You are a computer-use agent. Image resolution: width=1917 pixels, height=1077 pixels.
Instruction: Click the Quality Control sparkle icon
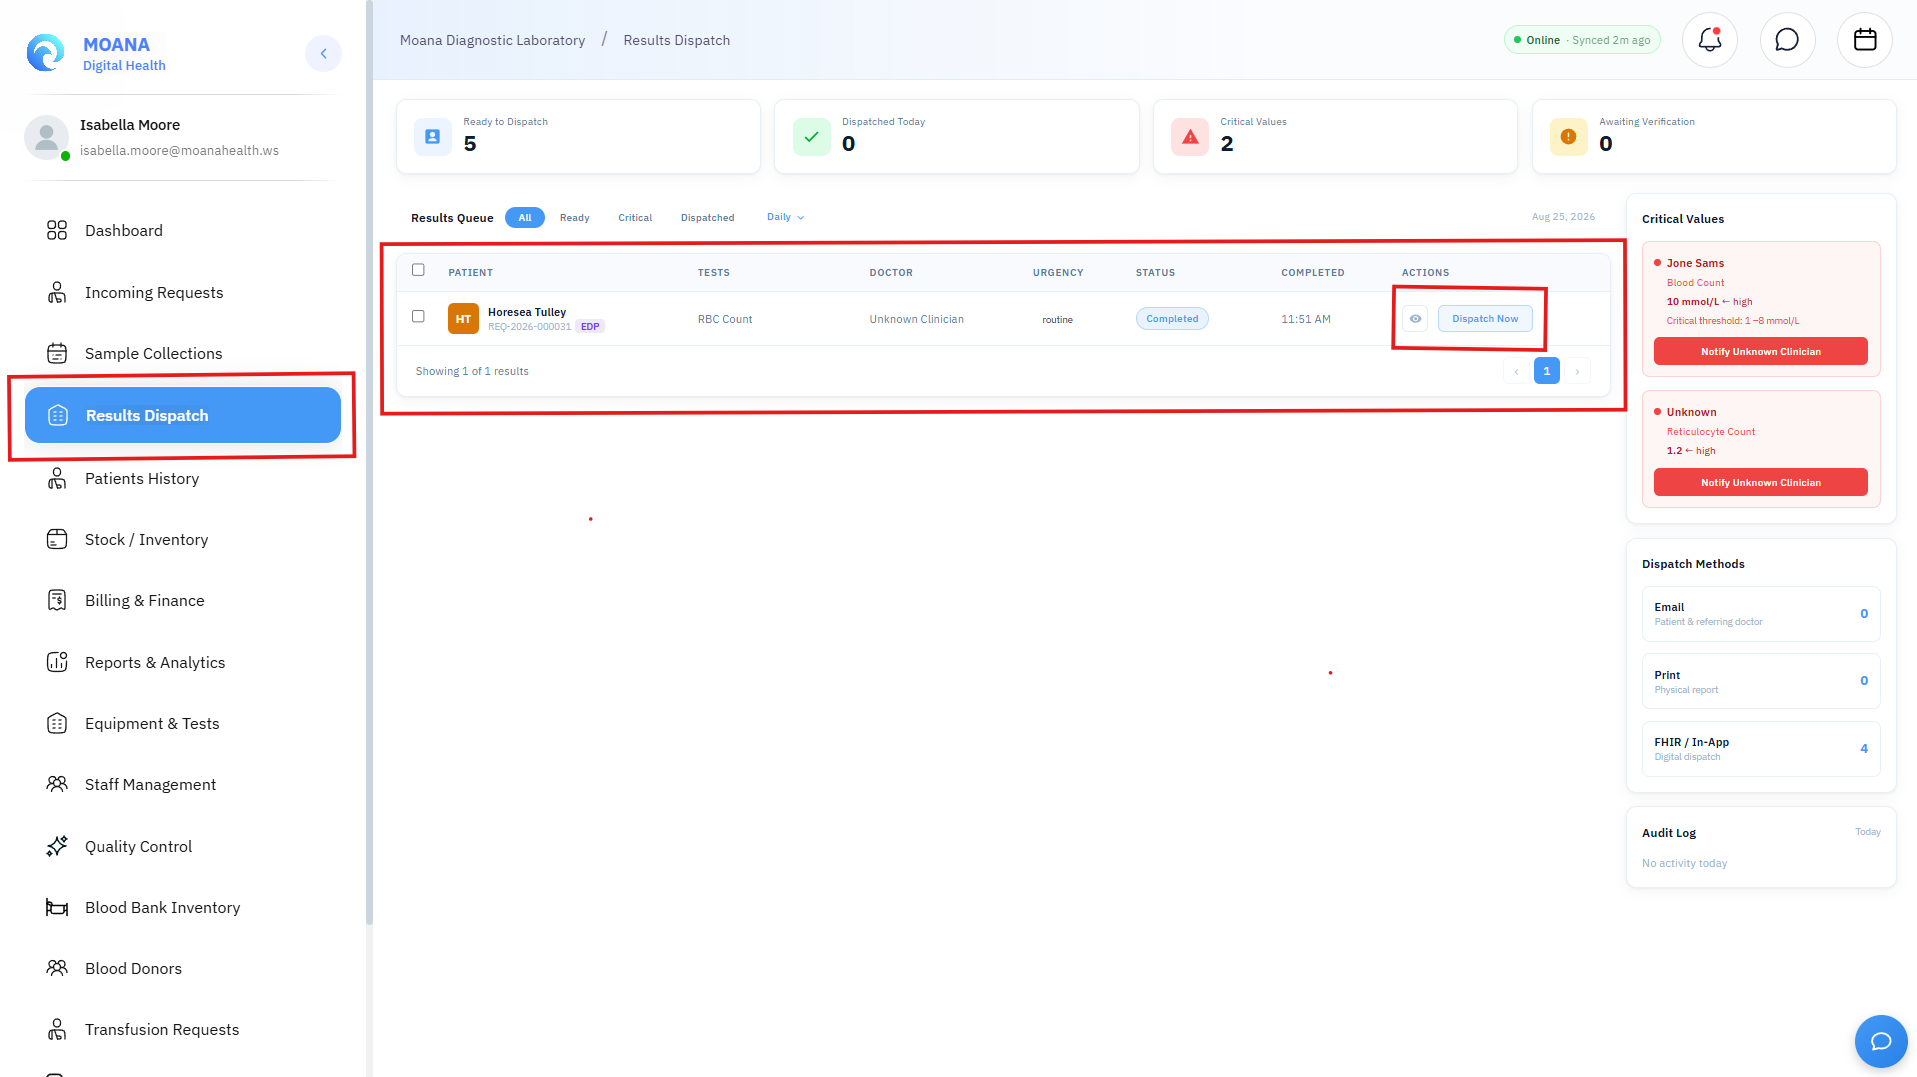click(x=57, y=846)
